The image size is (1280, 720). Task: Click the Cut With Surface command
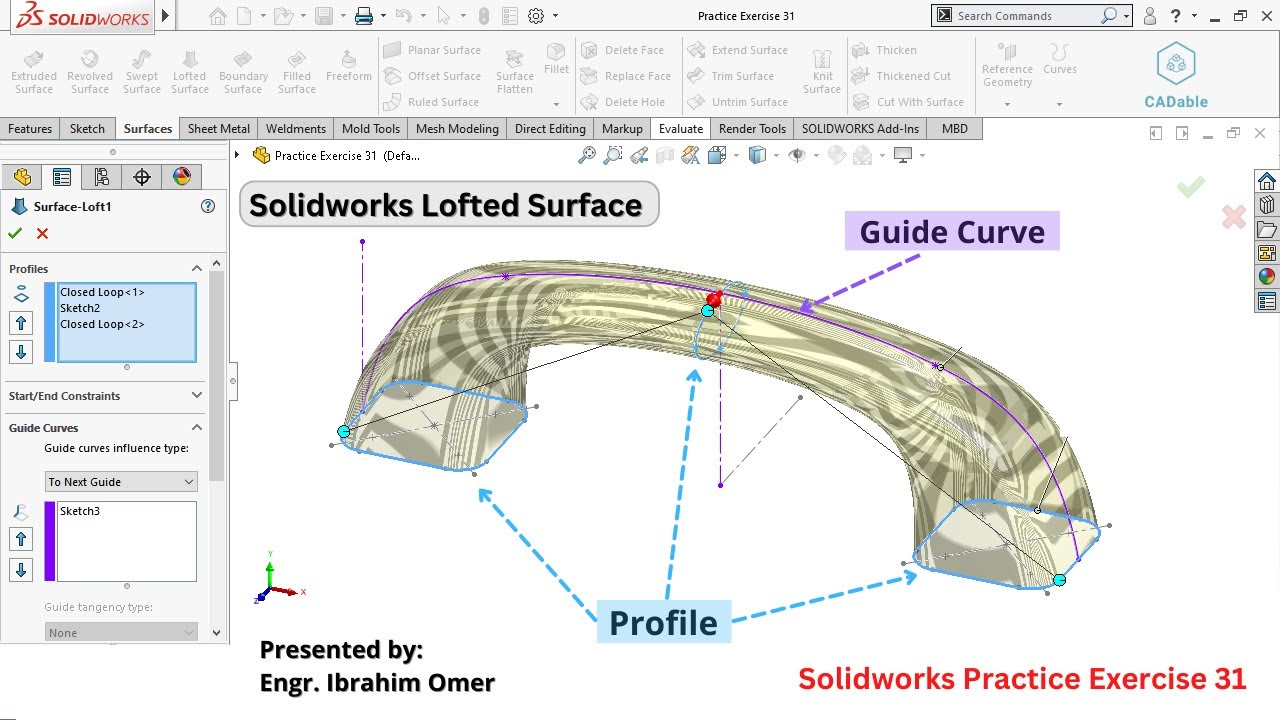(x=908, y=102)
